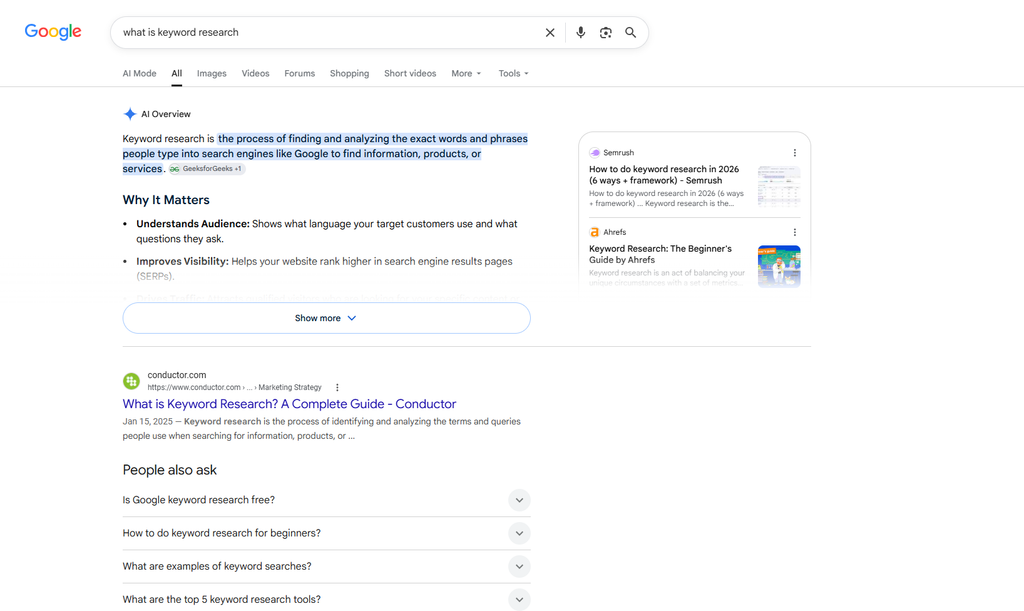Switch to the AI Mode tab
Viewport: 1024px width, 611px height.
click(139, 73)
